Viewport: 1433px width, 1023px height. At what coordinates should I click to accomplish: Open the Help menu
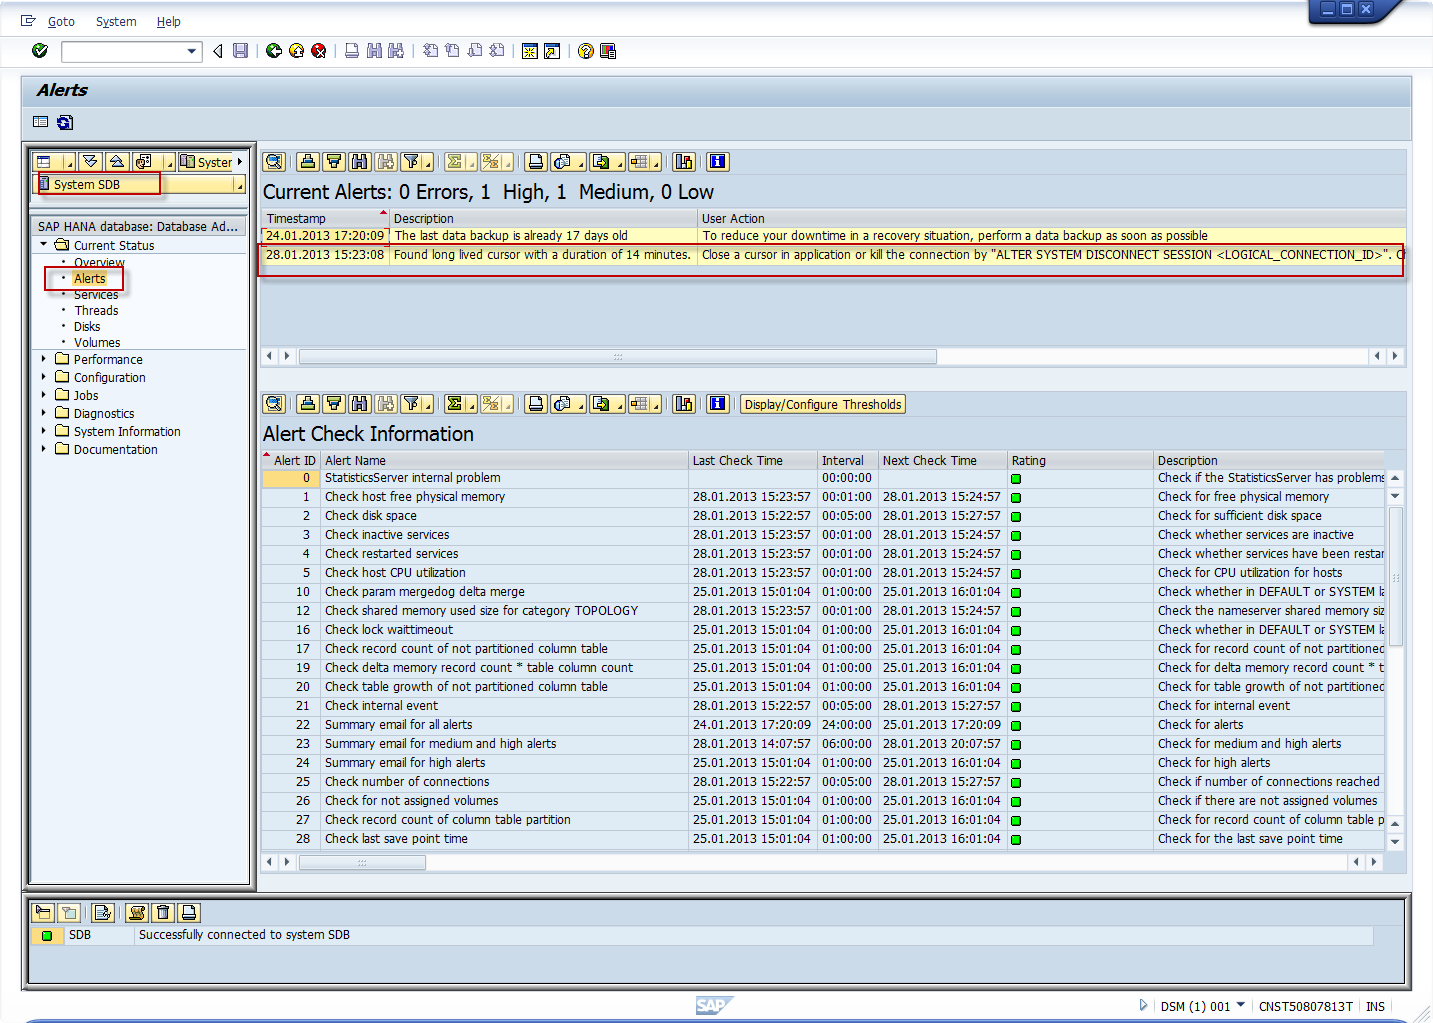(168, 21)
